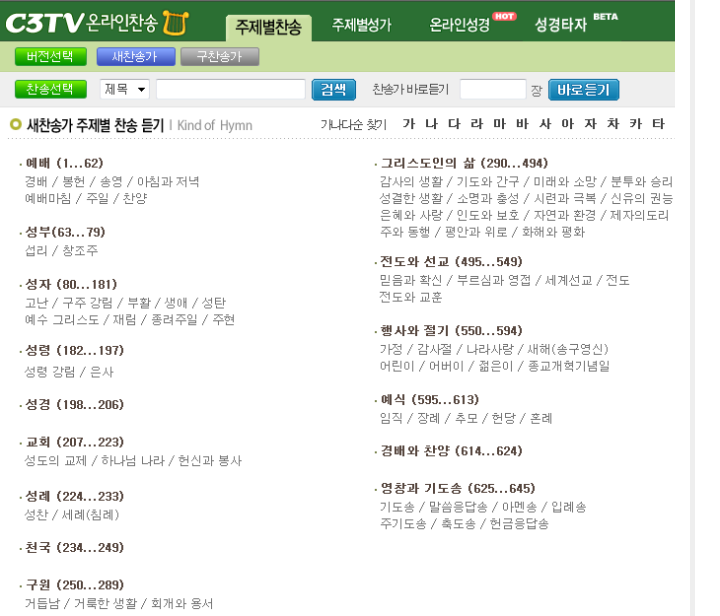Click the yellow harp icon
Image resolution: width=720 pixels, height=616 pixels.
(x=176, y=22)
